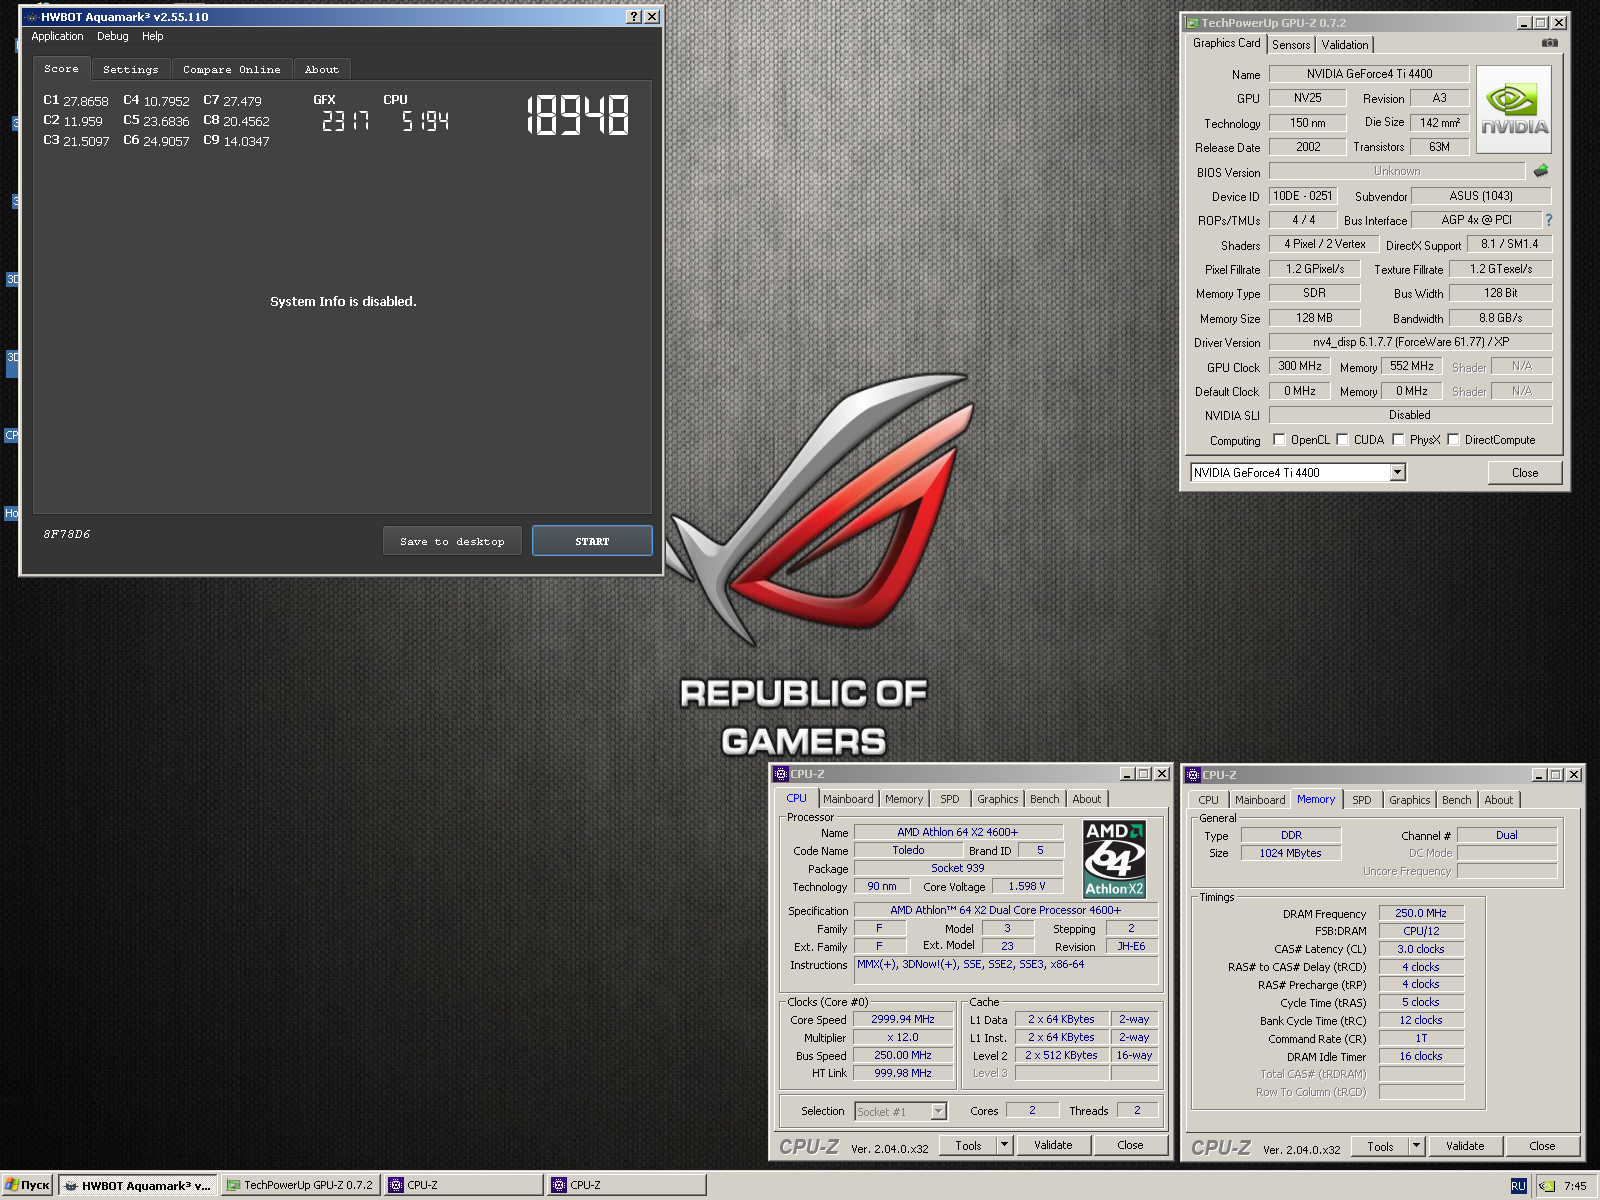Screen dimensions: 1600x1200
Task: Click the right CPU-Z window title icon
Action: [x=1193, y=775]
